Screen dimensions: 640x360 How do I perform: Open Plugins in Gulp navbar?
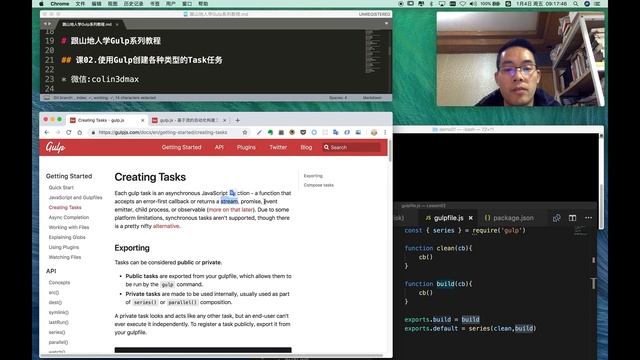(246, 147)
